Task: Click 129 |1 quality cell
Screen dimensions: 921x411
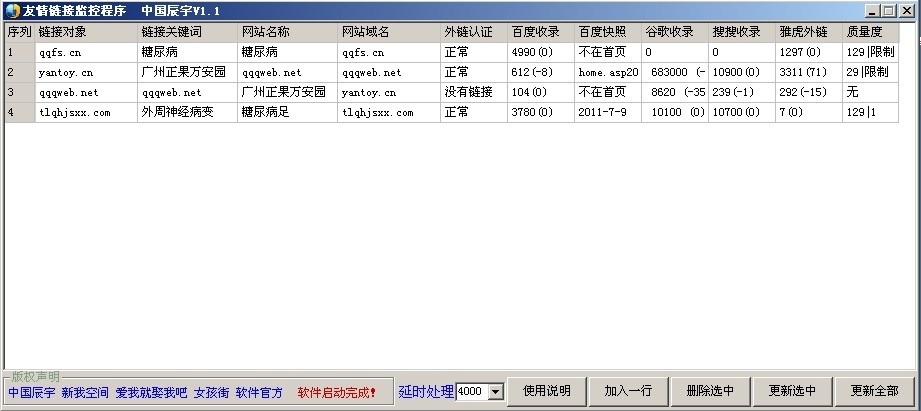Action: [870, 112]
